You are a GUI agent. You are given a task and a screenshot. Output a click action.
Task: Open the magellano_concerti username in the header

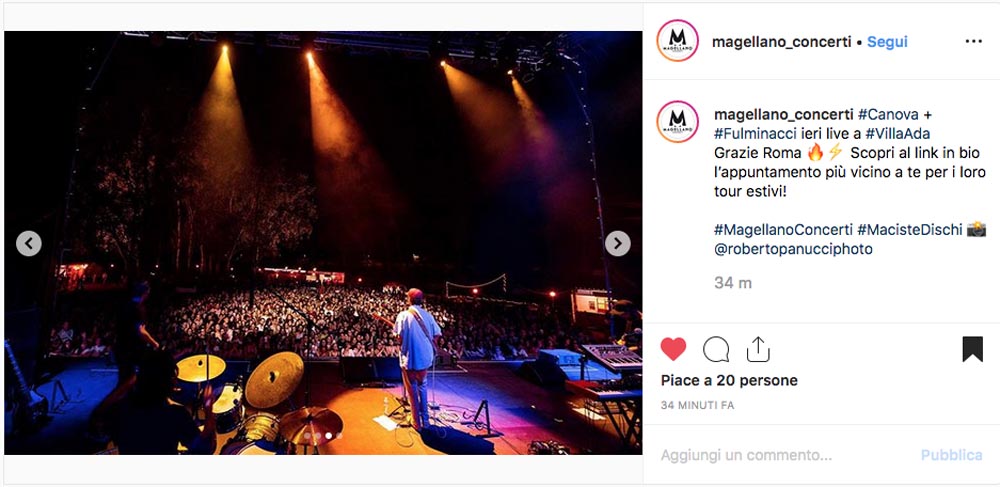coord(781,42)
